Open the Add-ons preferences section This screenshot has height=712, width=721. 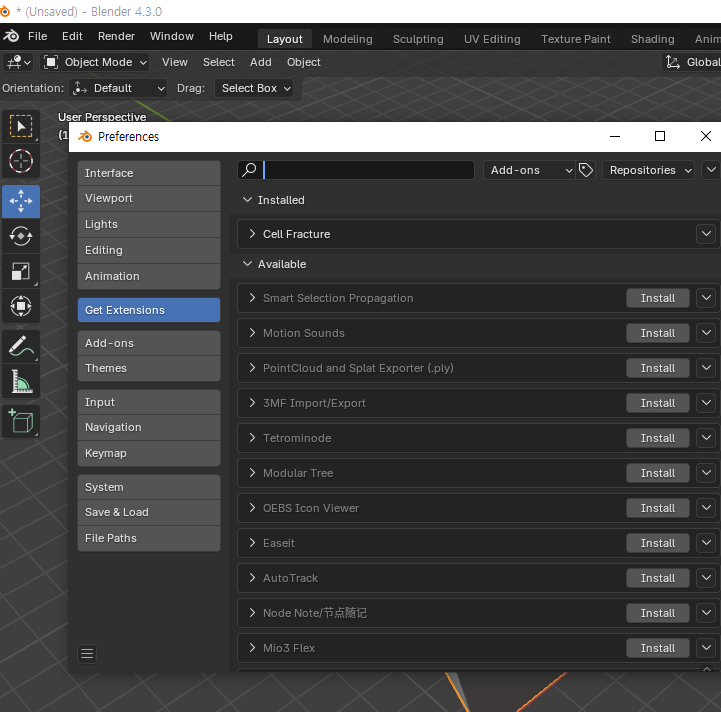(149, 343)
